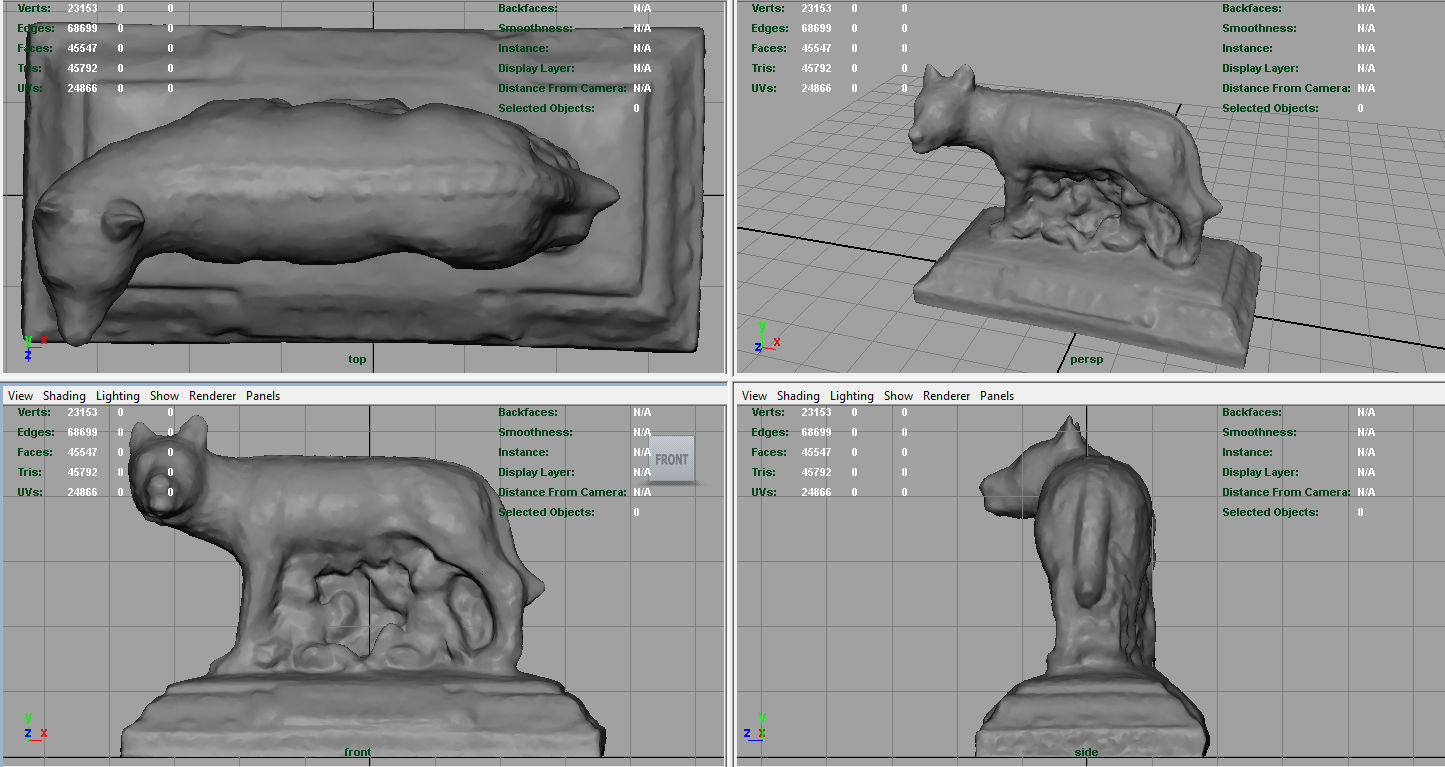Viewport: 1445px width, 767px height.
Task: Click the 'Faces:' label in front viewport
Action: (x=36, y=452)
